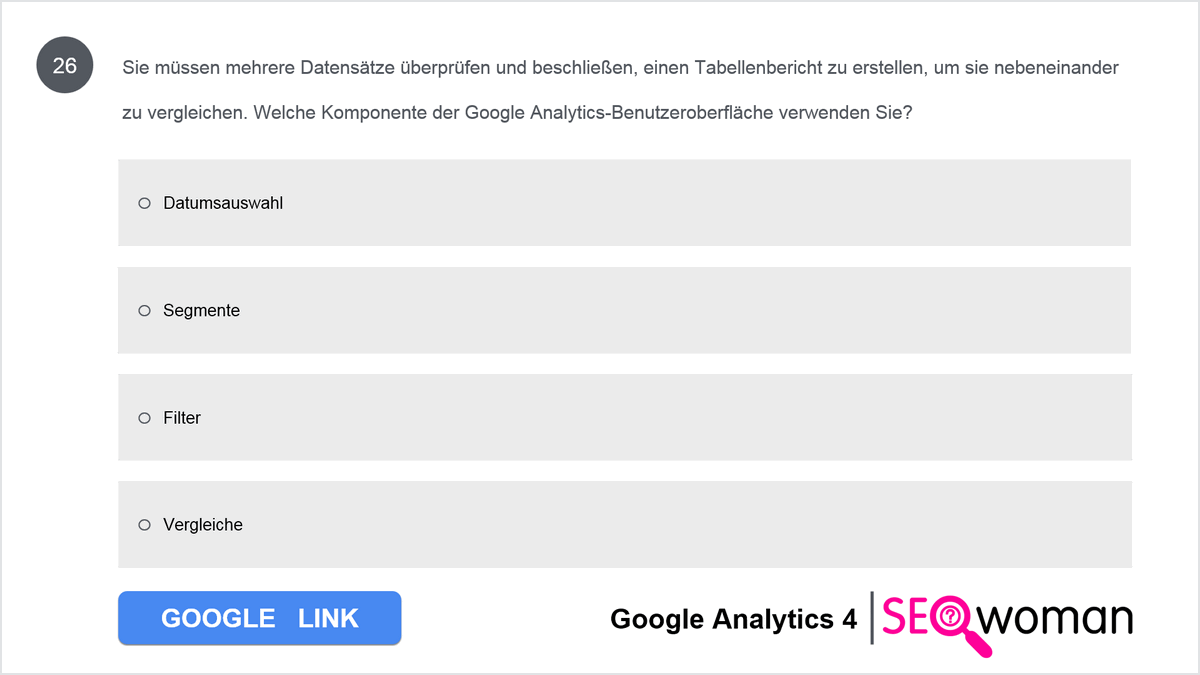The height and width of the screenshot is (675, 1200).
Task: Click empty area of Filter answer row
Action: [x=700, y=418]
